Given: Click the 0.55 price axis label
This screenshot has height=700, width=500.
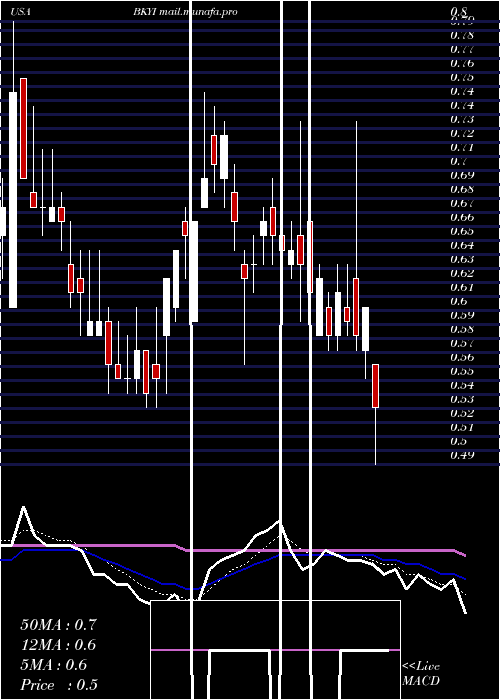Looking at the screenshot, I should (462, 371).
